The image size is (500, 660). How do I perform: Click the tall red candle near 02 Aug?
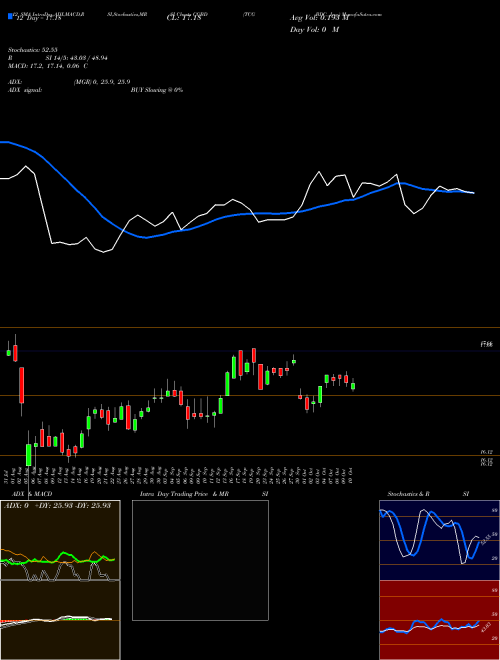21,385
